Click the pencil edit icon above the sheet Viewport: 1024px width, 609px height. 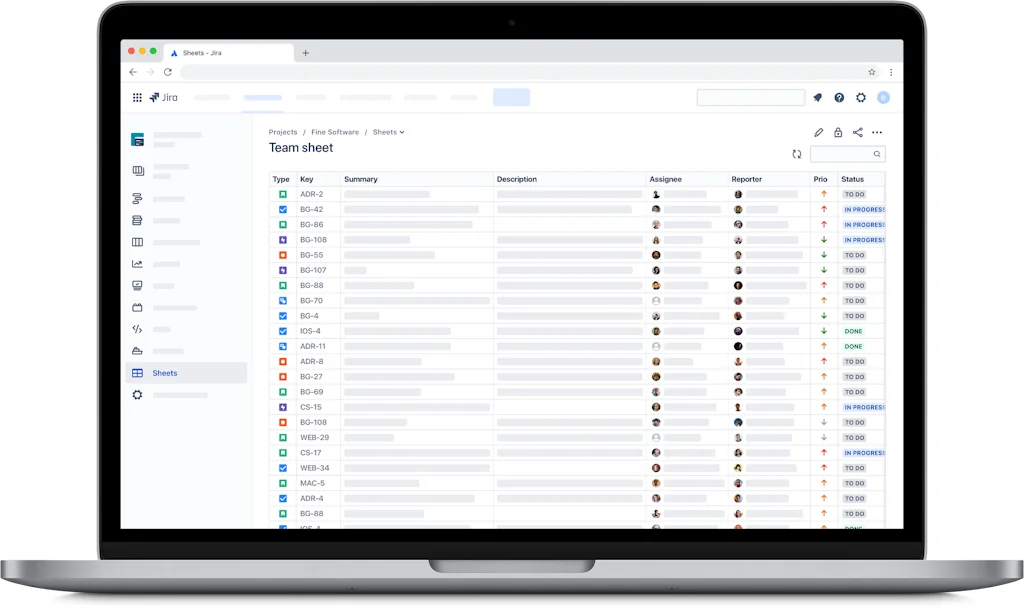click(819, 132)
